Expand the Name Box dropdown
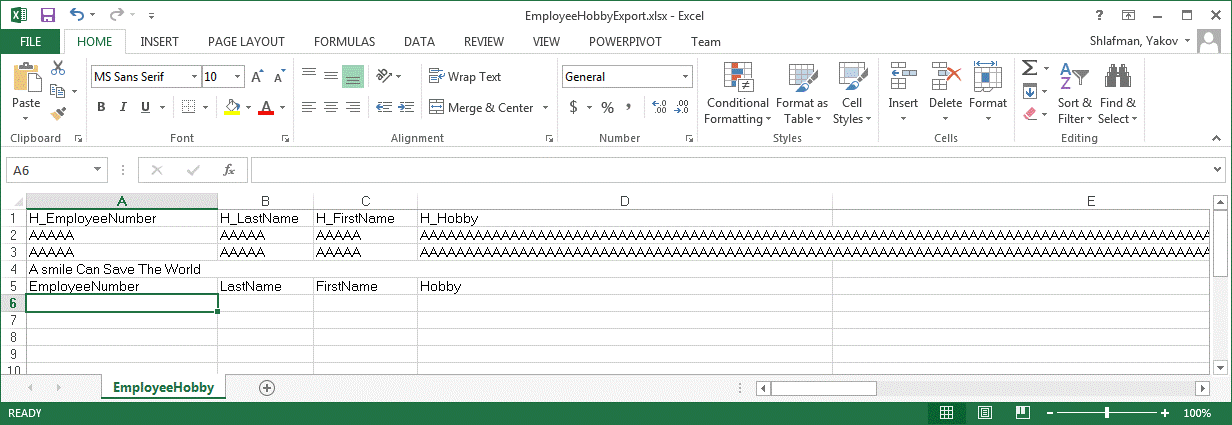Viewport: 1232px width, 425px height. point(97,170)
